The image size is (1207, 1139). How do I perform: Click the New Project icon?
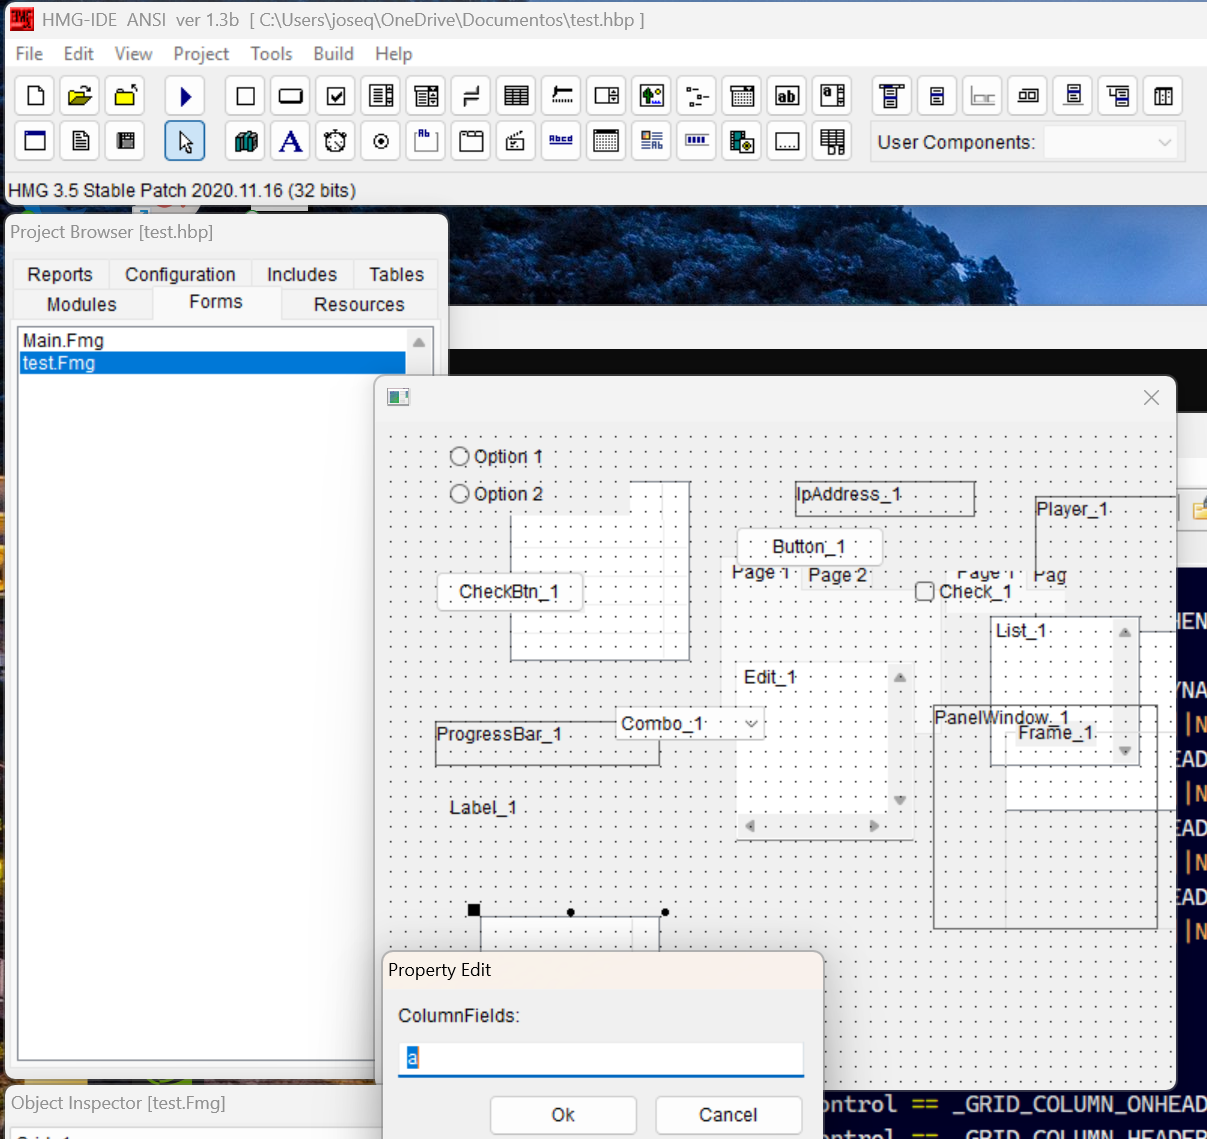(35, 96)
